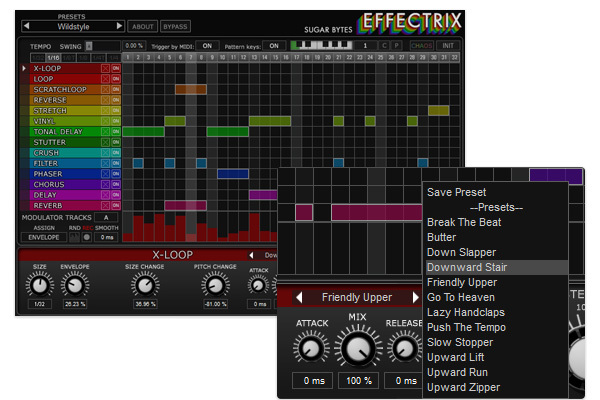Screen dimensions: 600x400
Task: Open the ABOUT button
Action: pyautogui.click(x=143, y=26)
